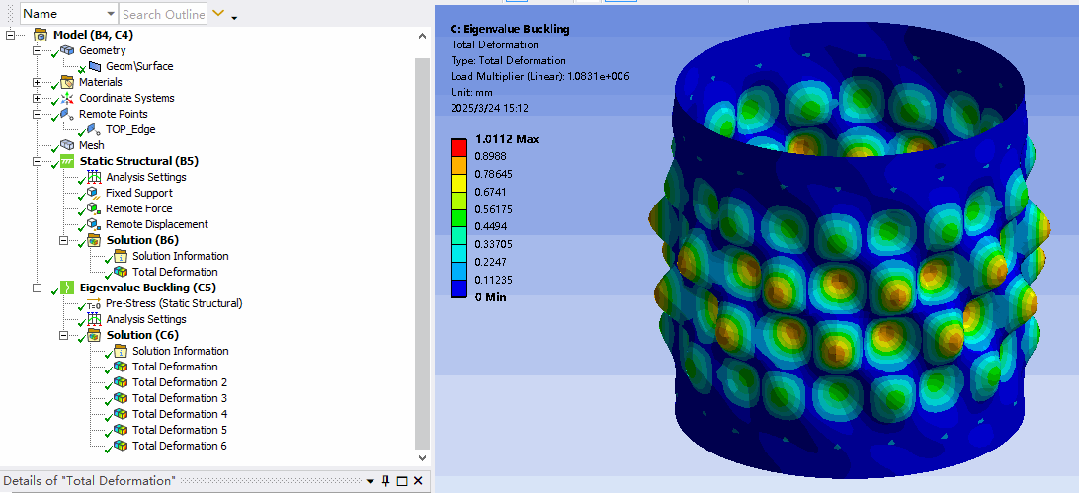The height and width of the screenshot is (493, 1079).
Task: Click the Solution (B6) icon
Action: click(x=94, y=240)
